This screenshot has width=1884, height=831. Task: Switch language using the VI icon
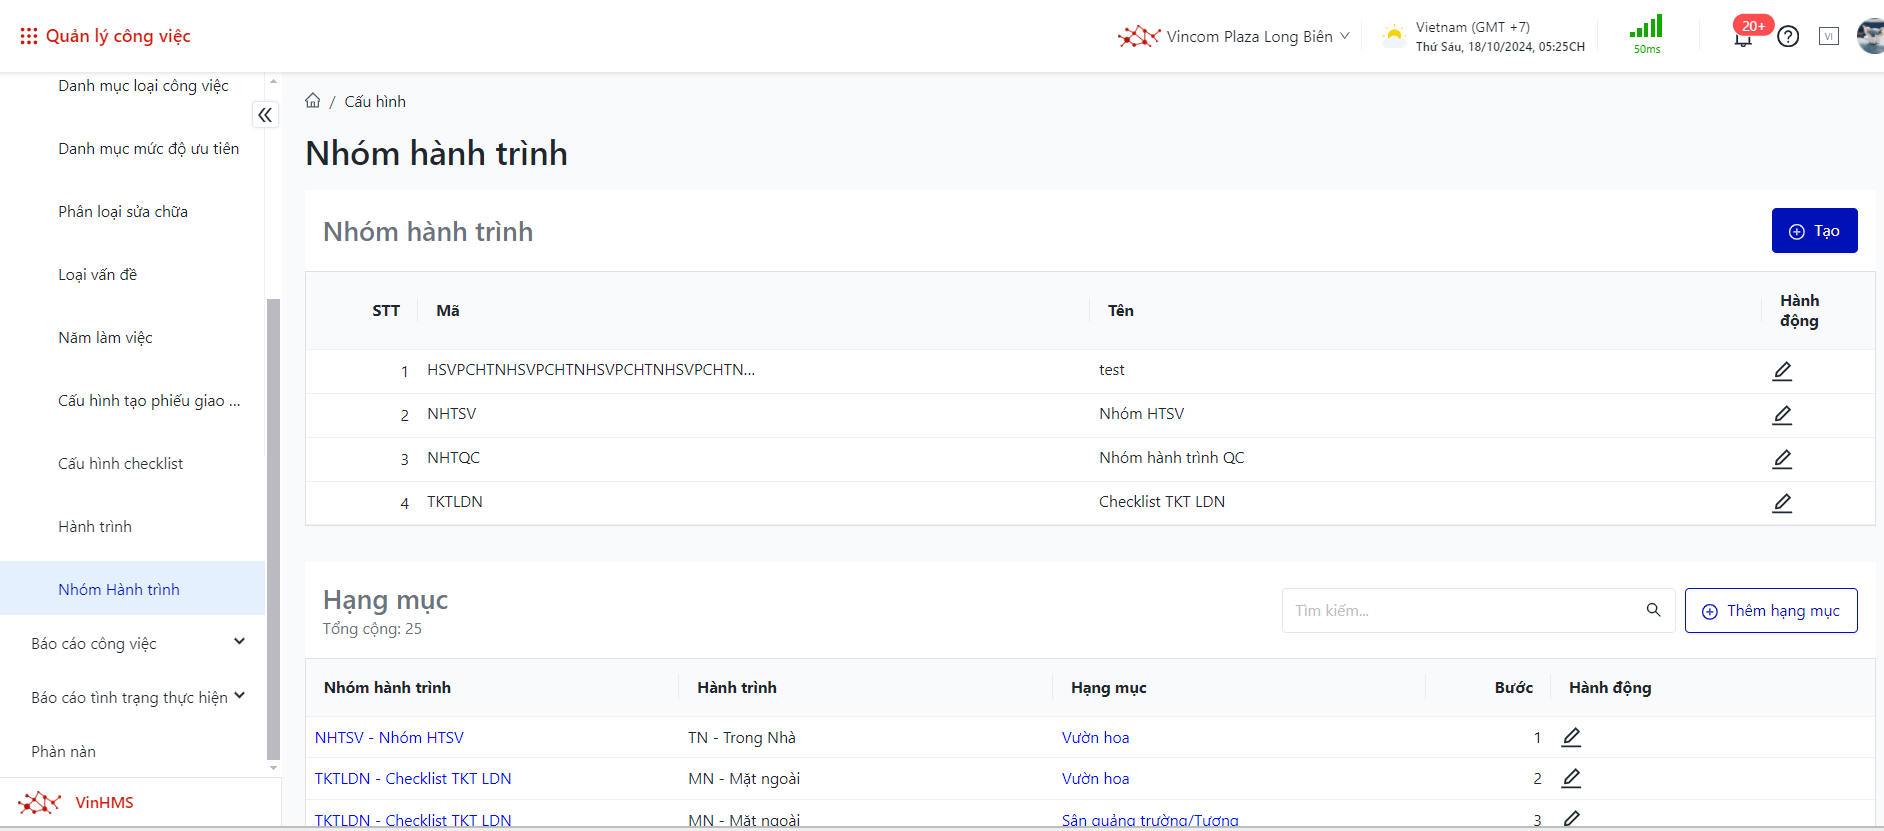(1828, 37)
